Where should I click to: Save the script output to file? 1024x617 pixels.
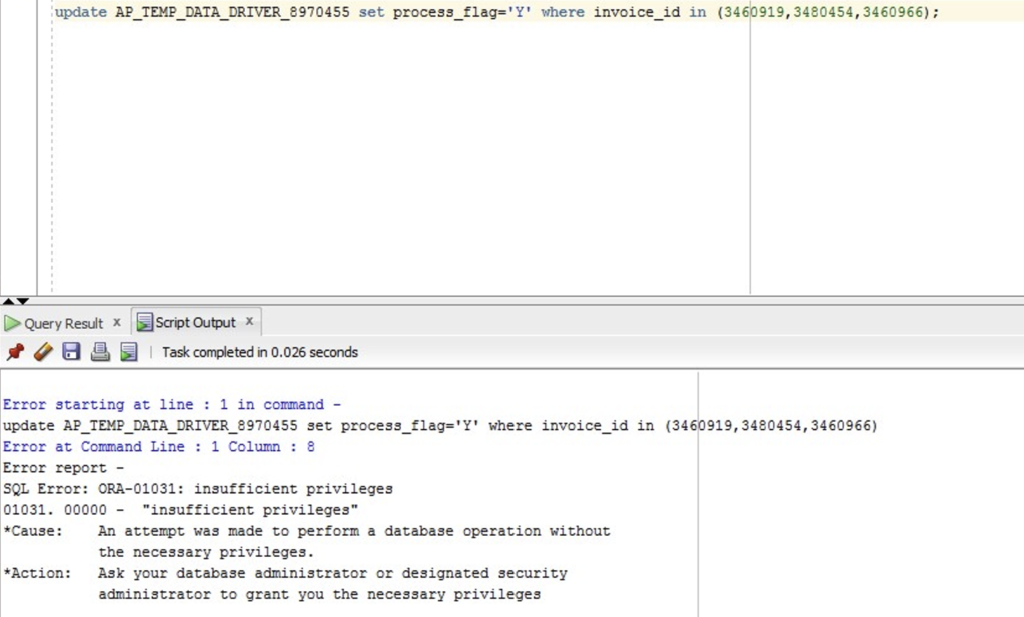click(x=71, y=352)
